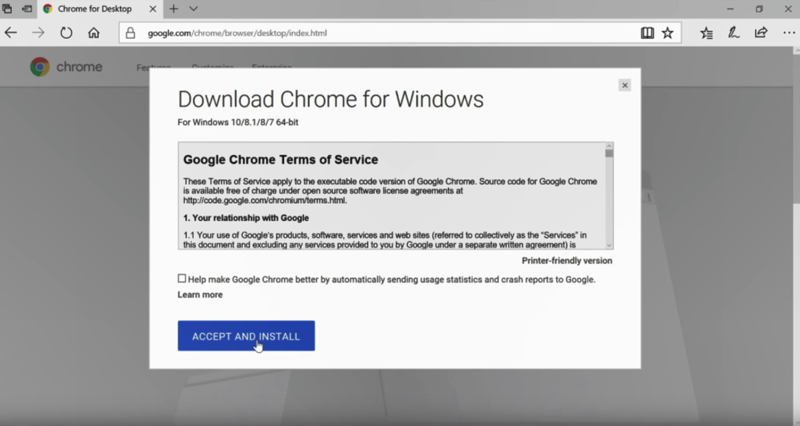Click terms scrollbar down arrow
The height and width of the screenshot is (426, 800).
click(609, 245)
